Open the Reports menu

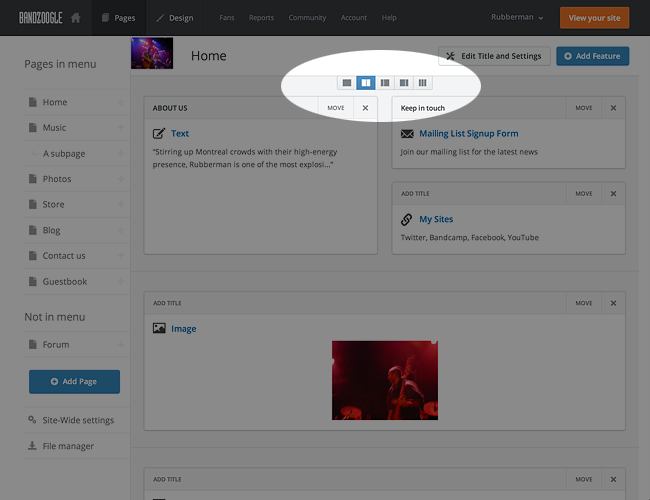coord(261,18)
